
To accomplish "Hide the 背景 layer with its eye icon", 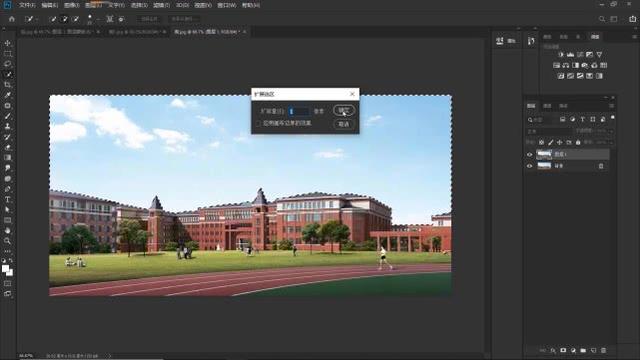I will click(529, 166).
